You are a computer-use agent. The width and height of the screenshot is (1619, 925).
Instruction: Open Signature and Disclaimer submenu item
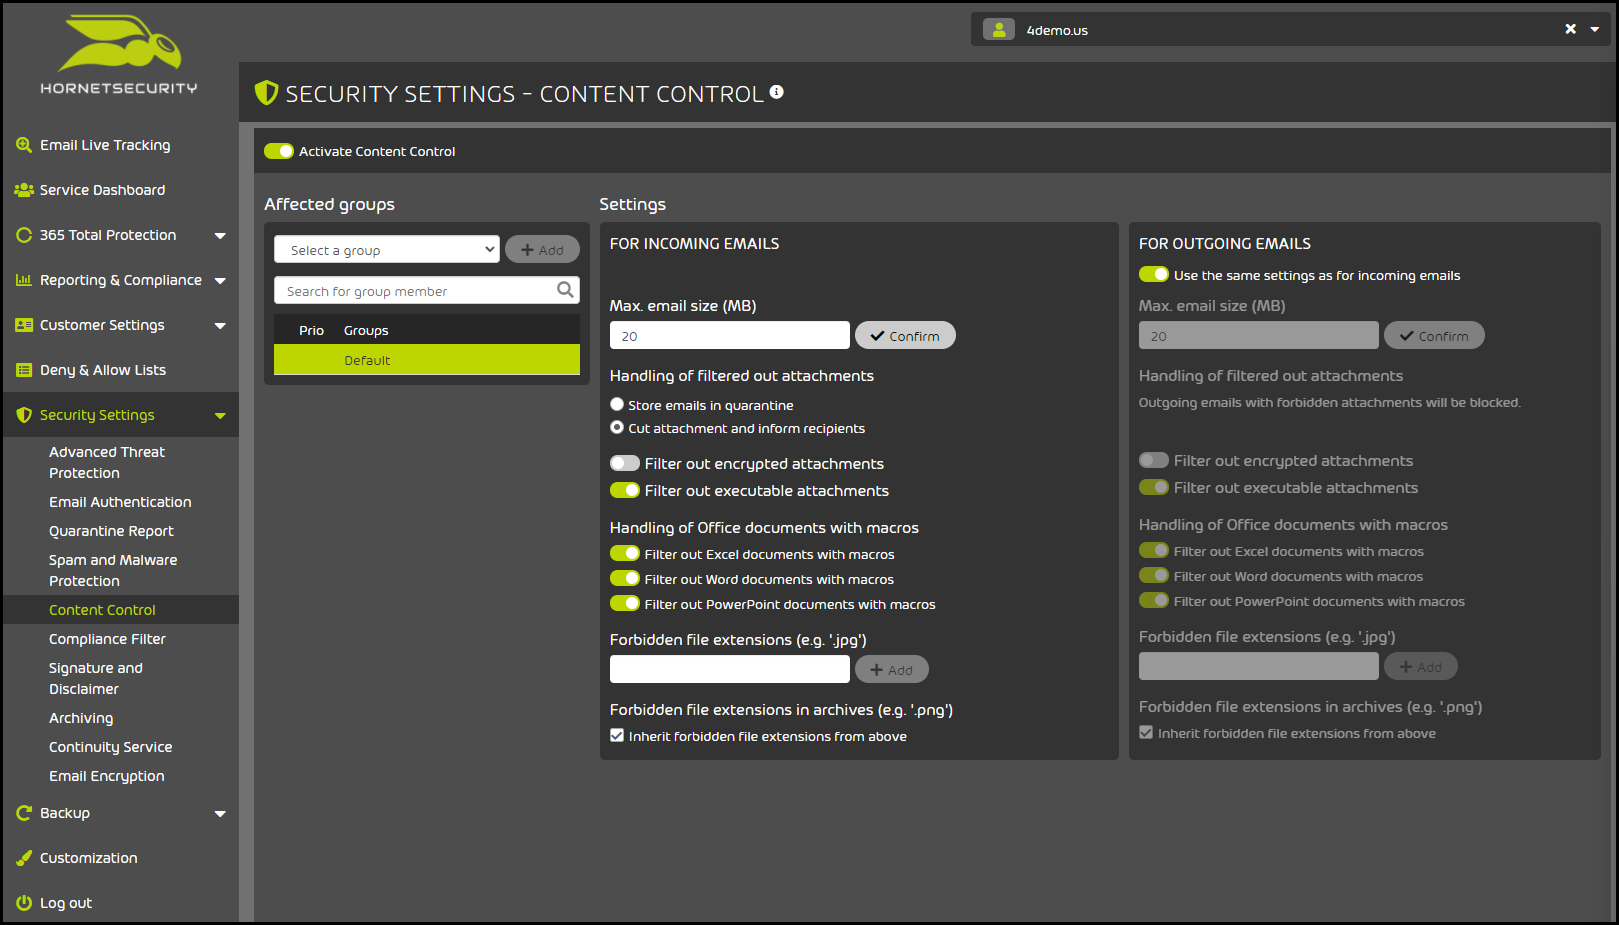[96, 678]
